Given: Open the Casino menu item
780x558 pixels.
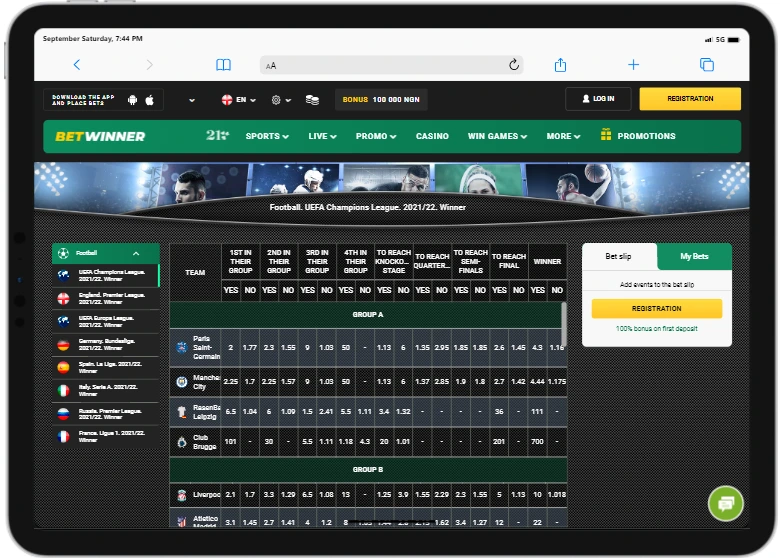Looking at the screenshot, I should tap(432, 136).
